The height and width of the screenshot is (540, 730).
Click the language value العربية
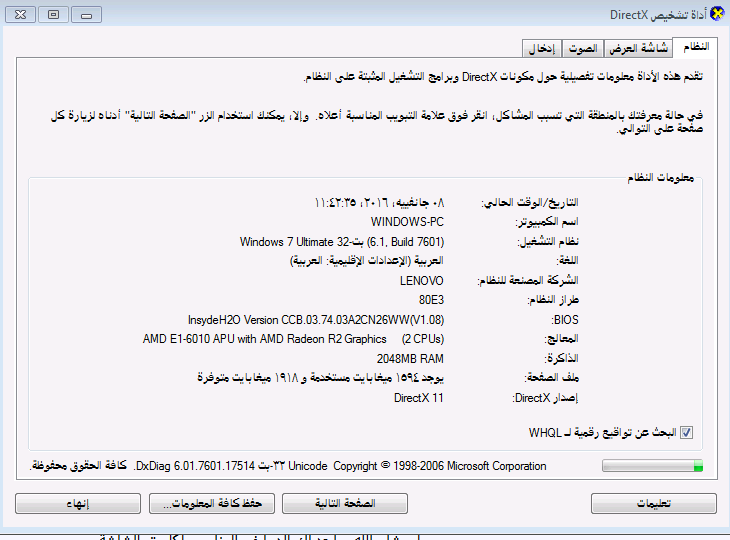click(367, 261)
